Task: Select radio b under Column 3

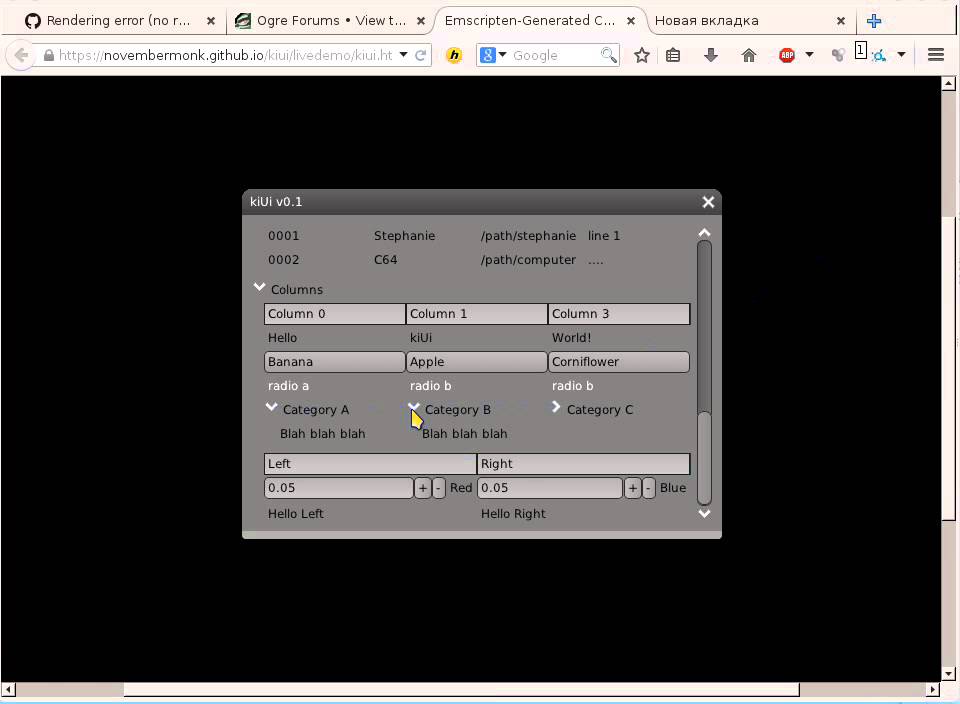Action: click(572, 386)
